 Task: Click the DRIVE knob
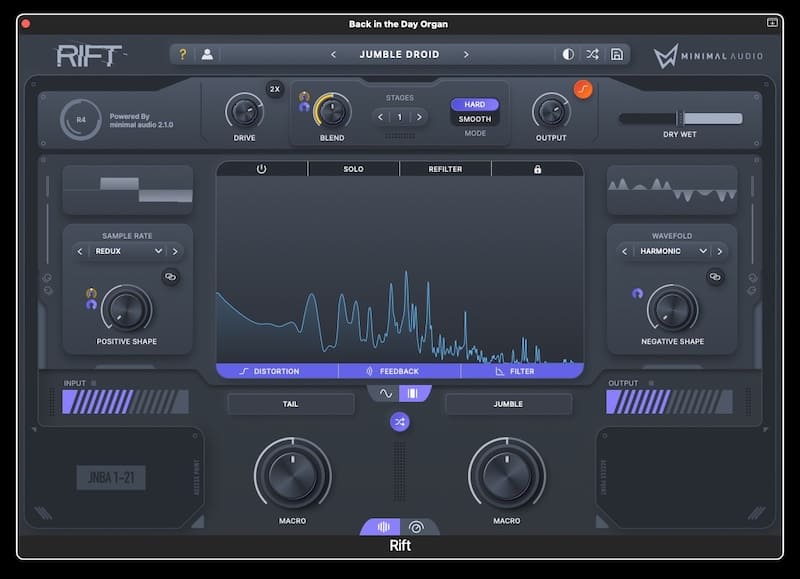pos(244,112)
